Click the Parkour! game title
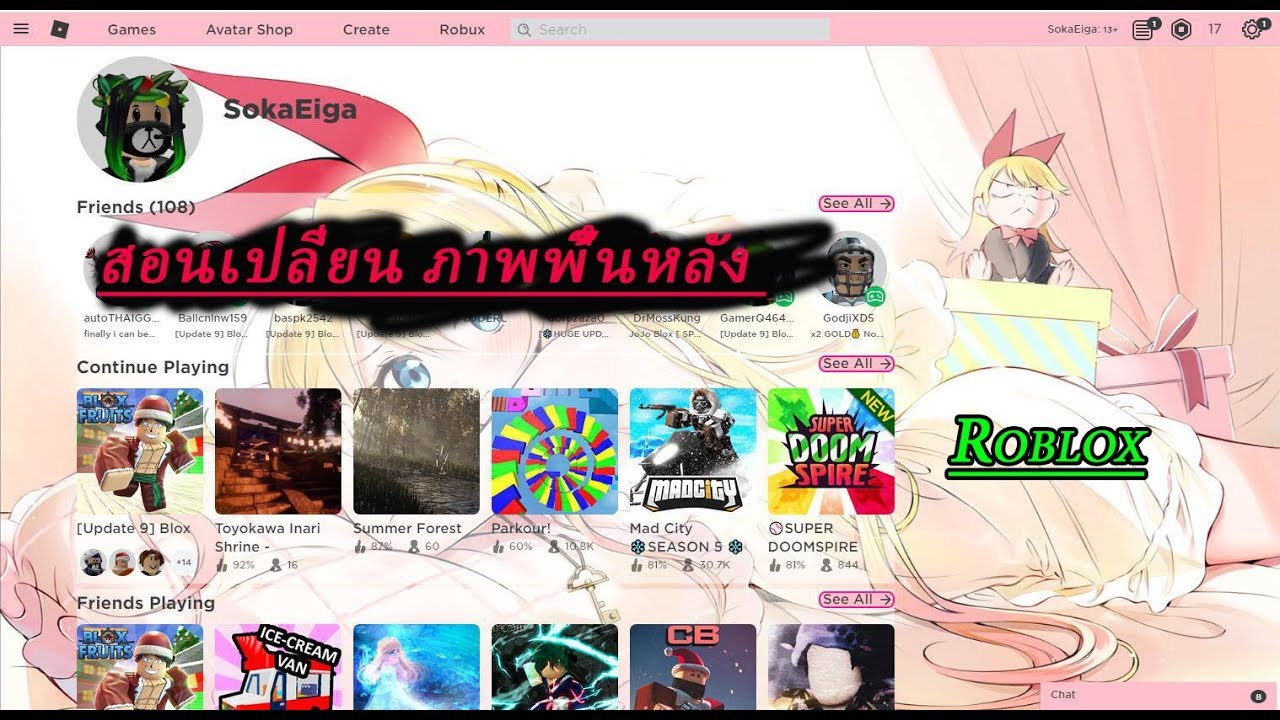Viewport: 1280px width, 720px height. (x=521, y=528)
